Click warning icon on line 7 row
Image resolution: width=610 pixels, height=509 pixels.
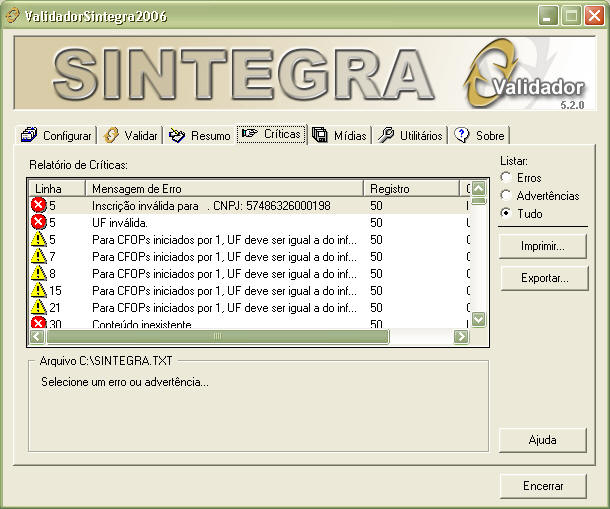[39, 256]
